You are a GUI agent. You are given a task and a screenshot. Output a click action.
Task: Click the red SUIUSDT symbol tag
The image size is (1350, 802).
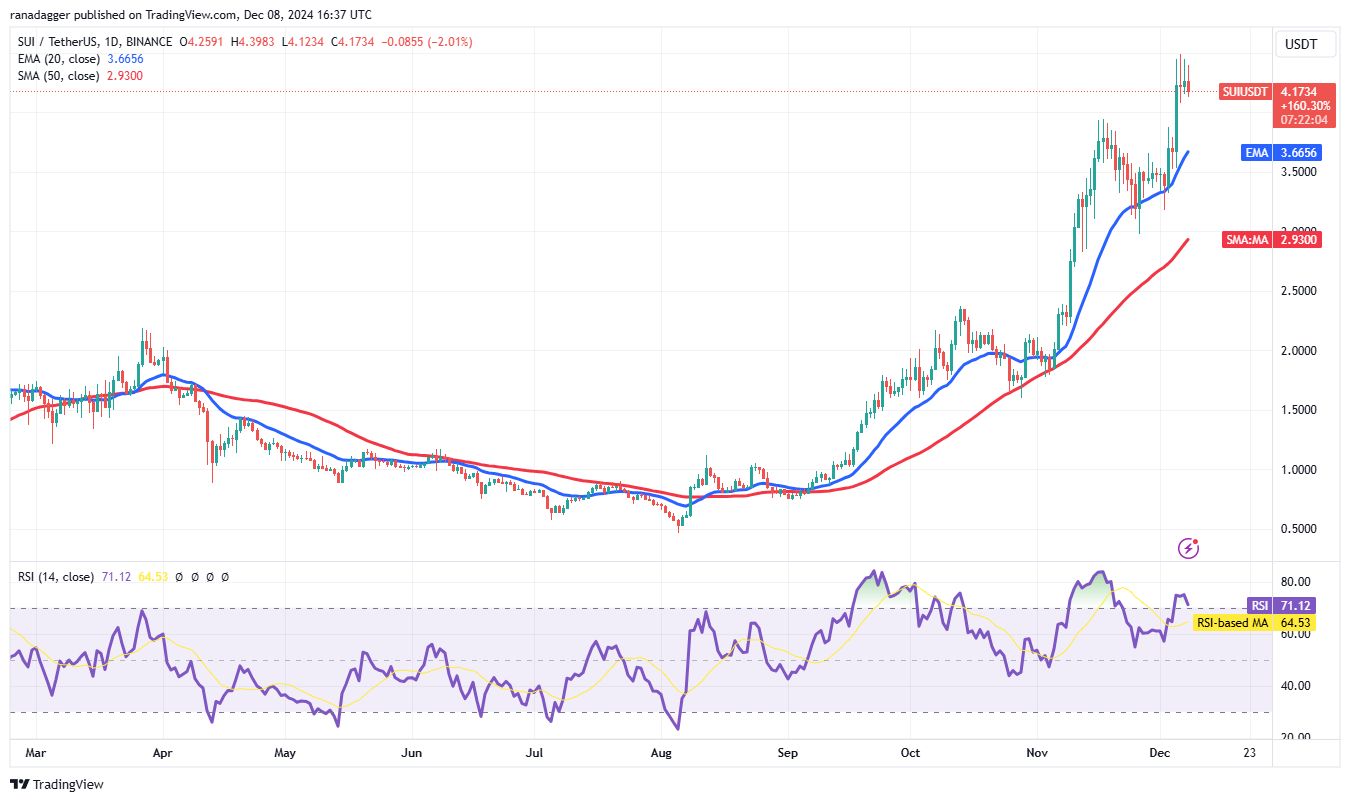point(1245,92)
